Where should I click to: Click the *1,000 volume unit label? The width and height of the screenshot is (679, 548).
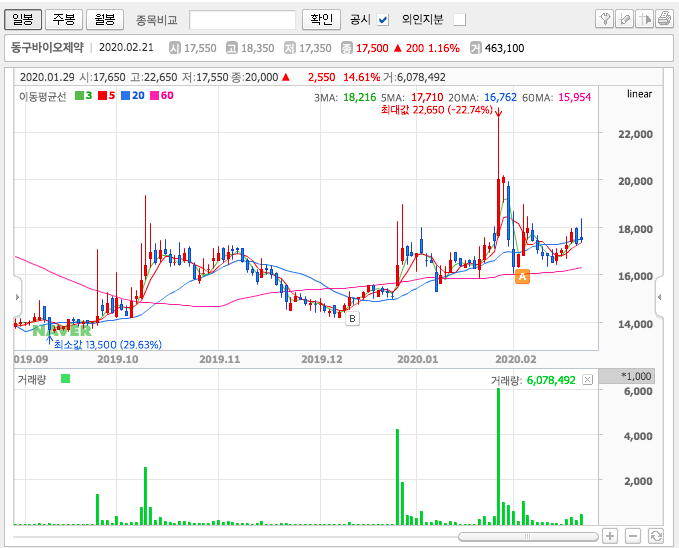click(x=637, y=376)
